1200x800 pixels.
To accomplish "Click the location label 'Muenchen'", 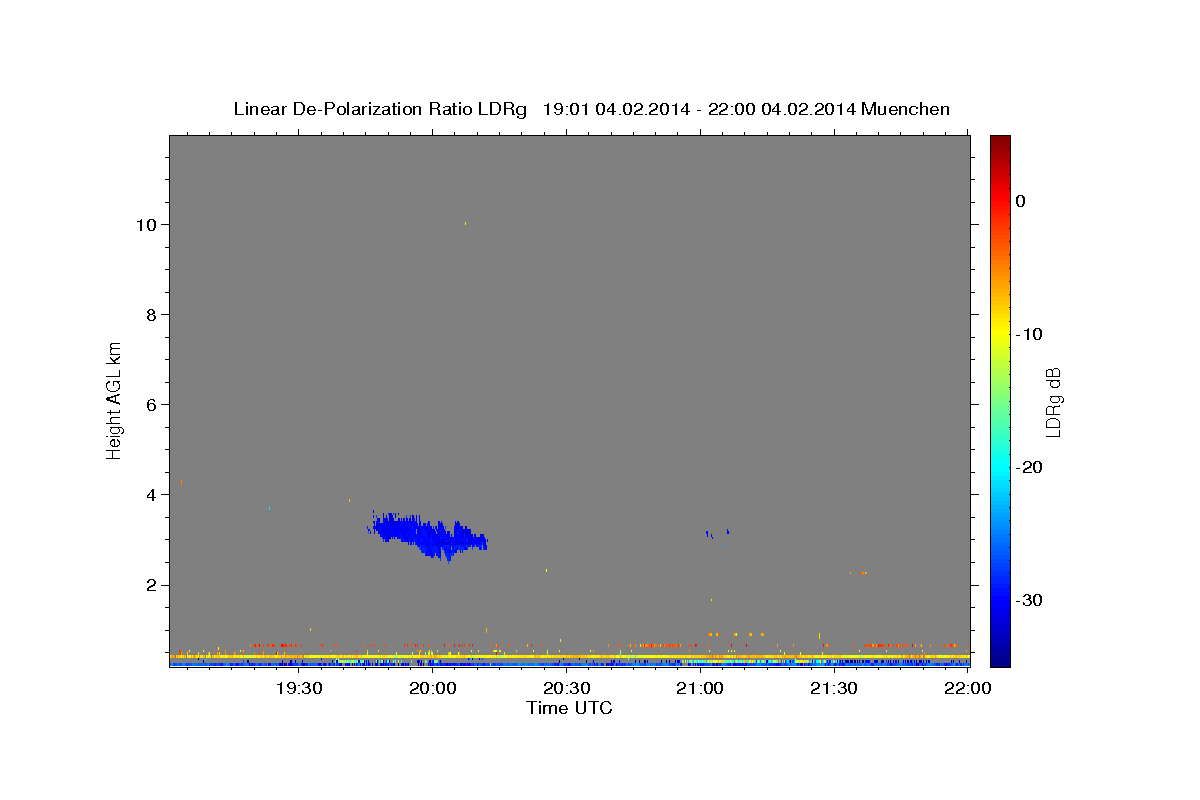I will tap(906, 109).
